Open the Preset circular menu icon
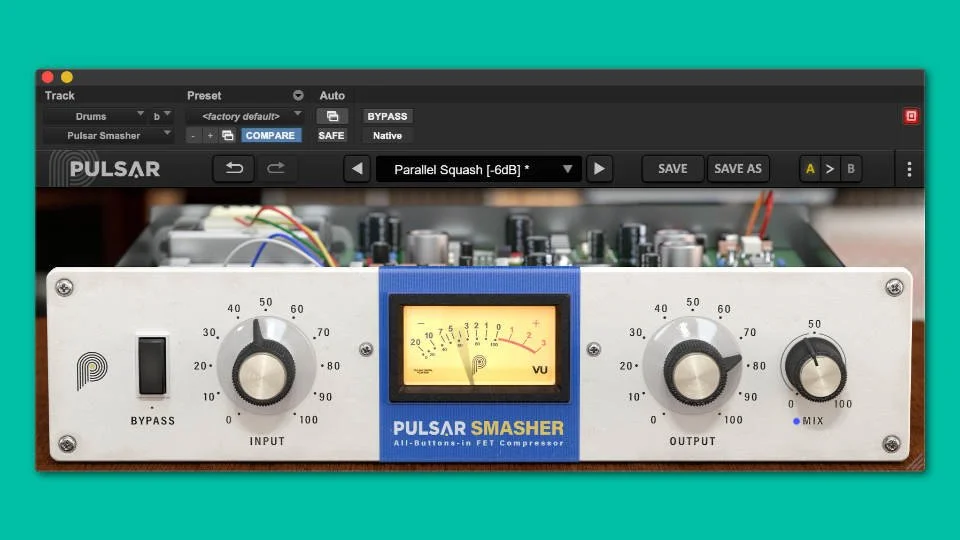Viewport: 960px width, 540px height. pos(298,96)
